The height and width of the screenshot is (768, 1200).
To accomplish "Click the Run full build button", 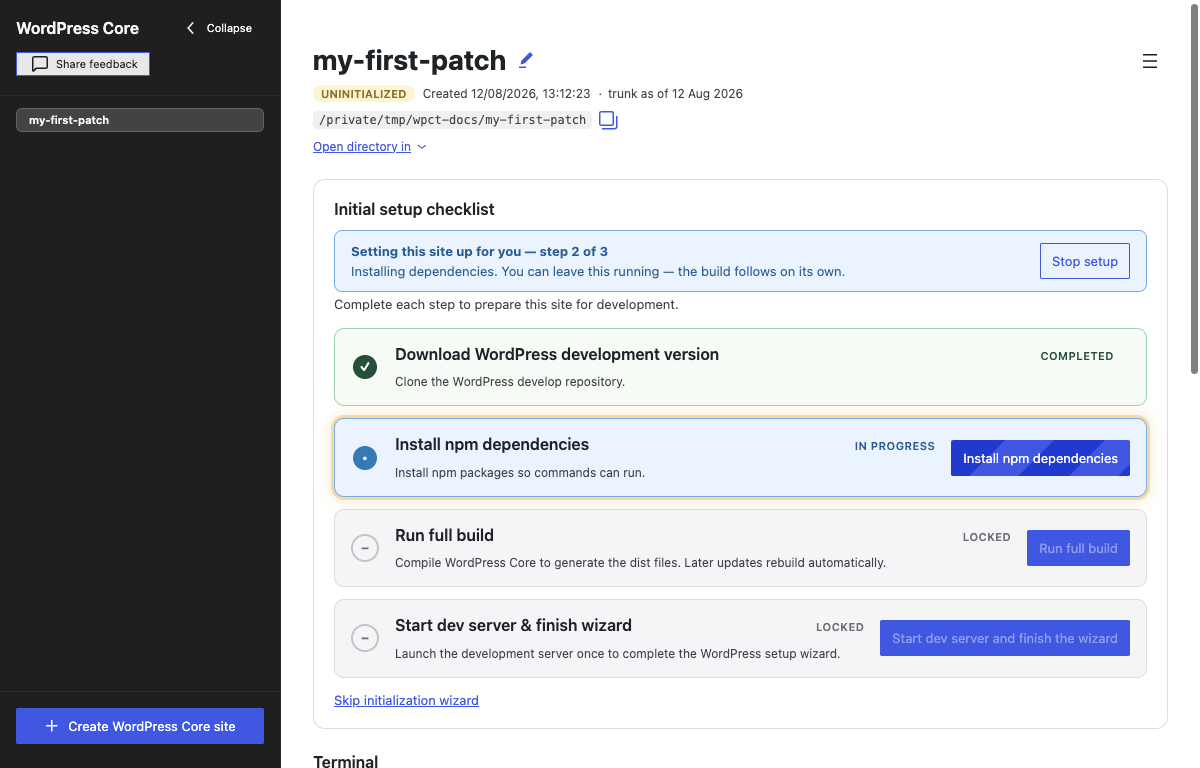I will coord(1078,548).
